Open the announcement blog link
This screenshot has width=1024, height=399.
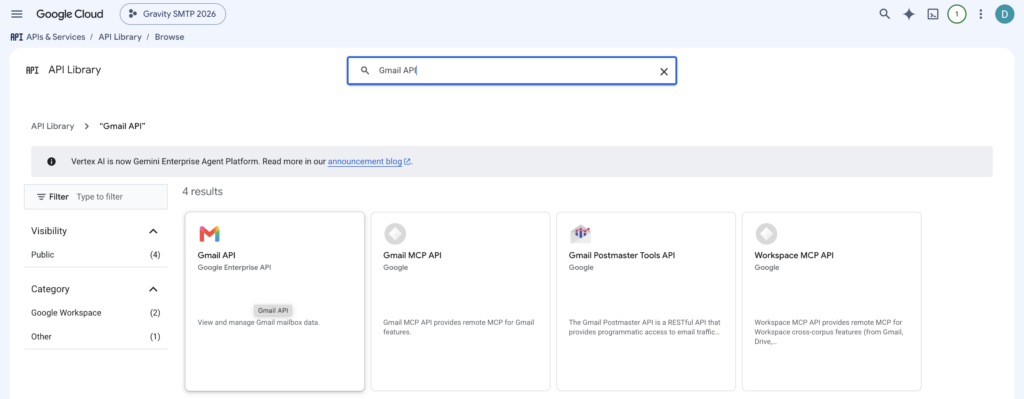[x=365, y=161]
